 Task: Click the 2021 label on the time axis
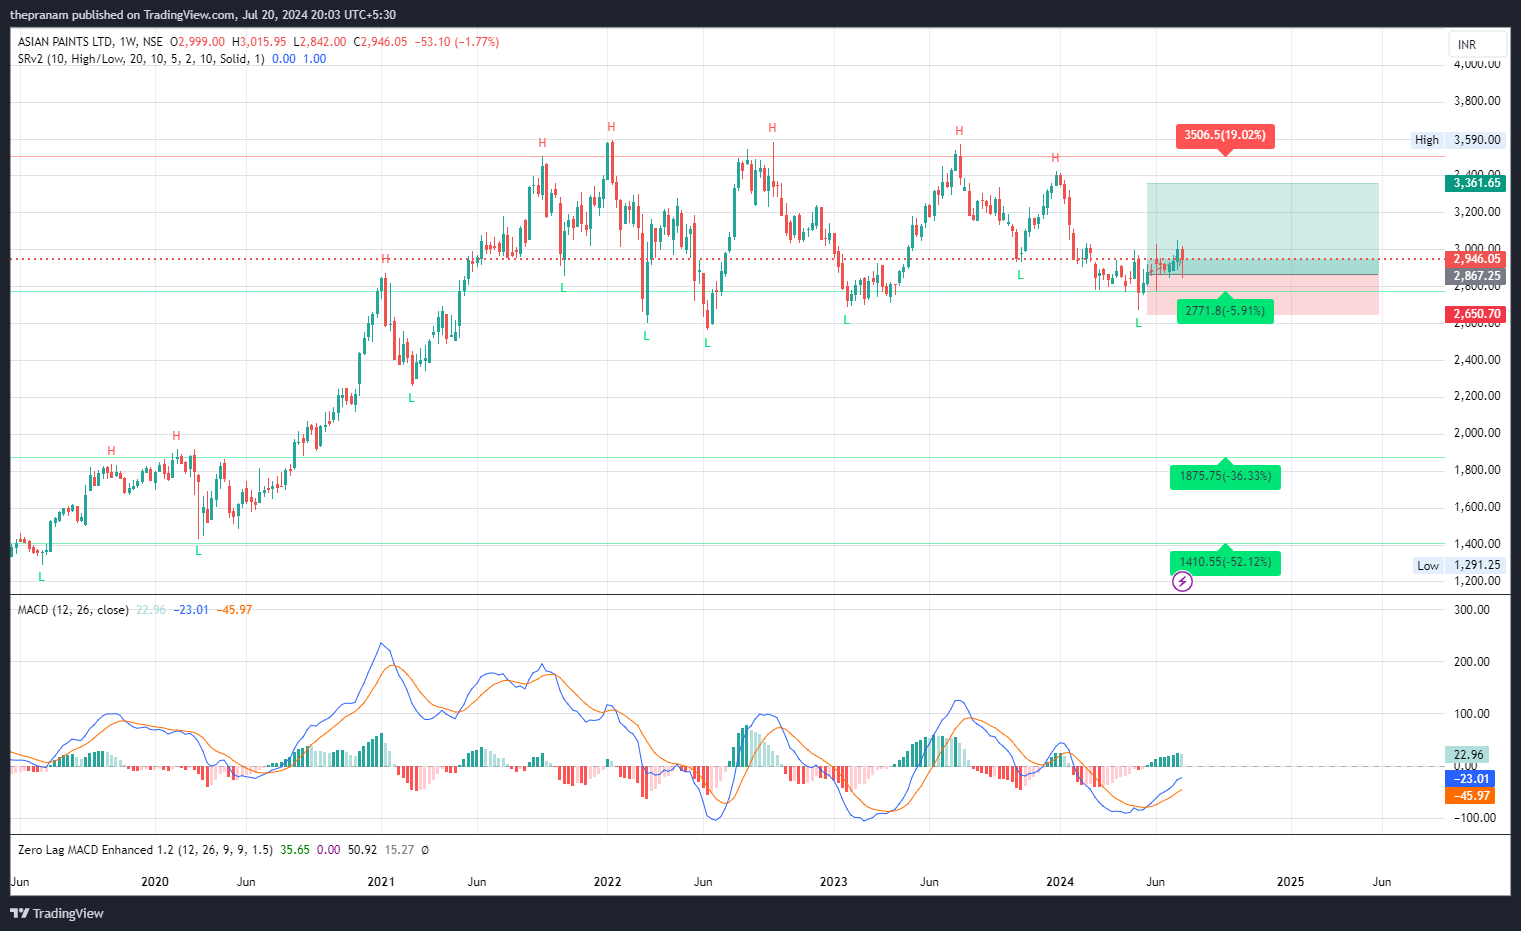381,882
